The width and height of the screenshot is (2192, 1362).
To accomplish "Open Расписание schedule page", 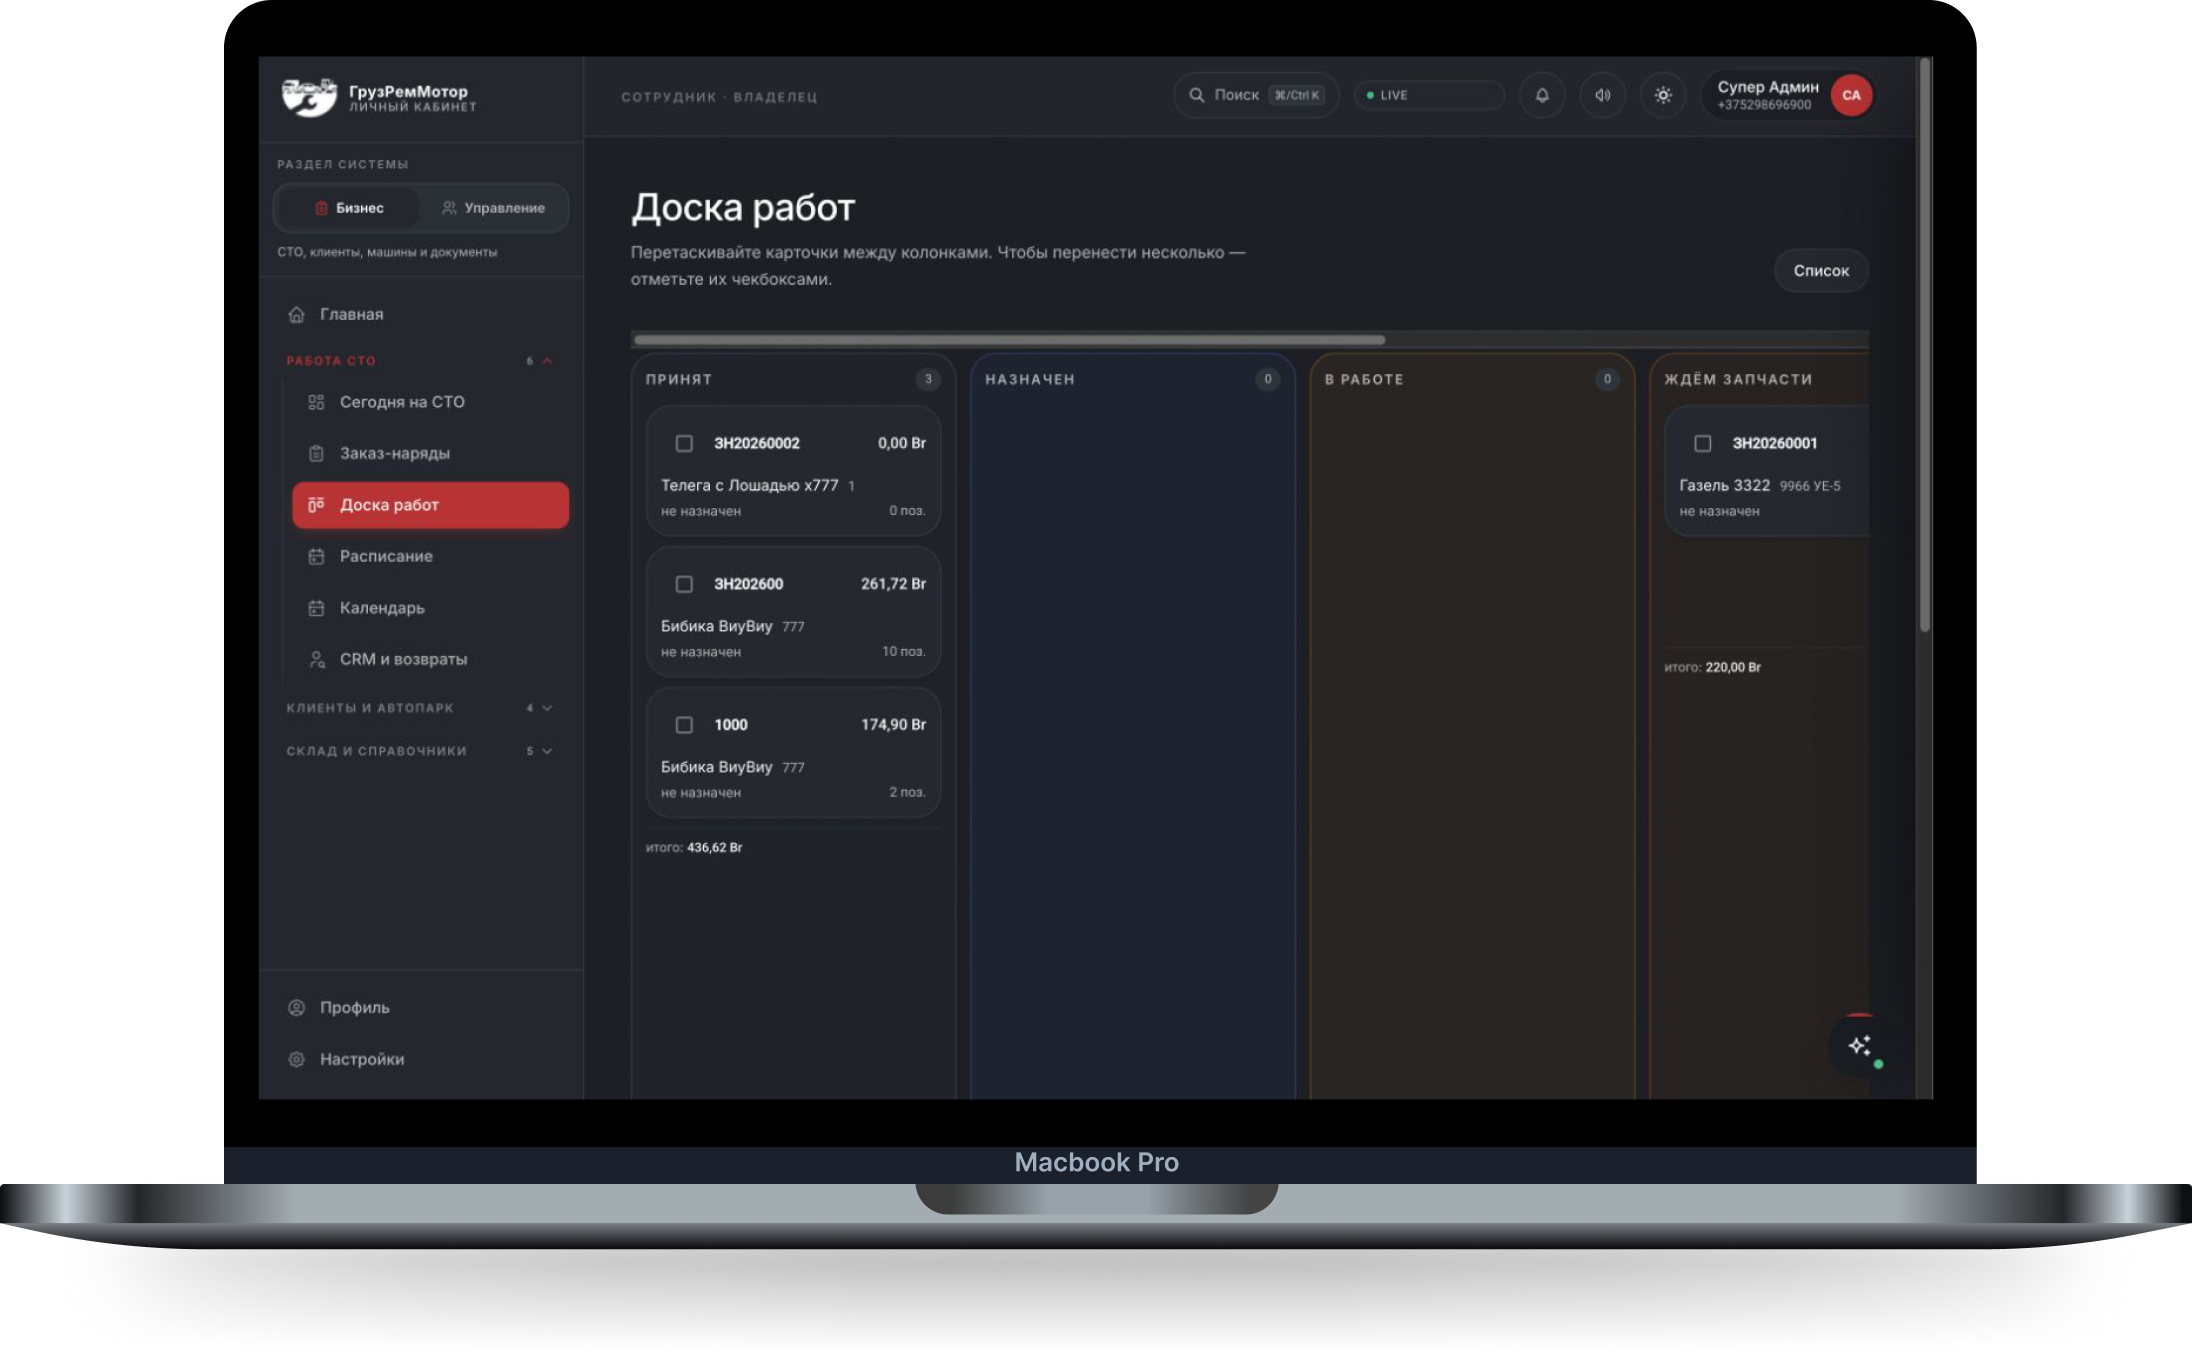I will click(386, 556).
